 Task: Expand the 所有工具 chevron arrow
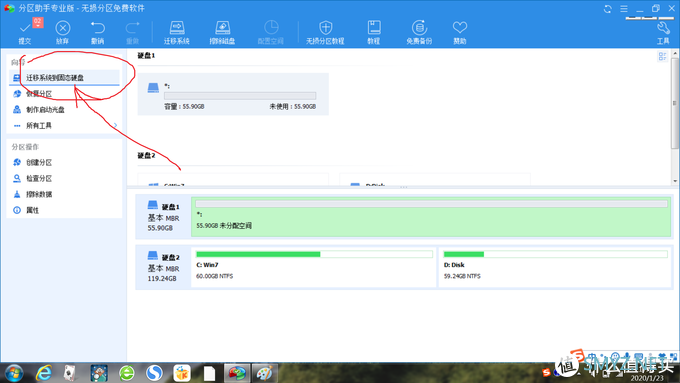click(x=115, y=125)
